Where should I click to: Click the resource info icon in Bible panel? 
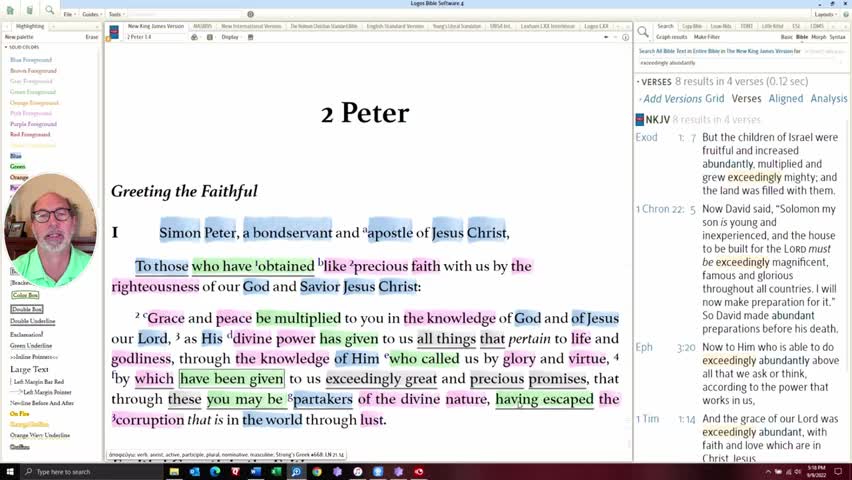pos(625,37)
